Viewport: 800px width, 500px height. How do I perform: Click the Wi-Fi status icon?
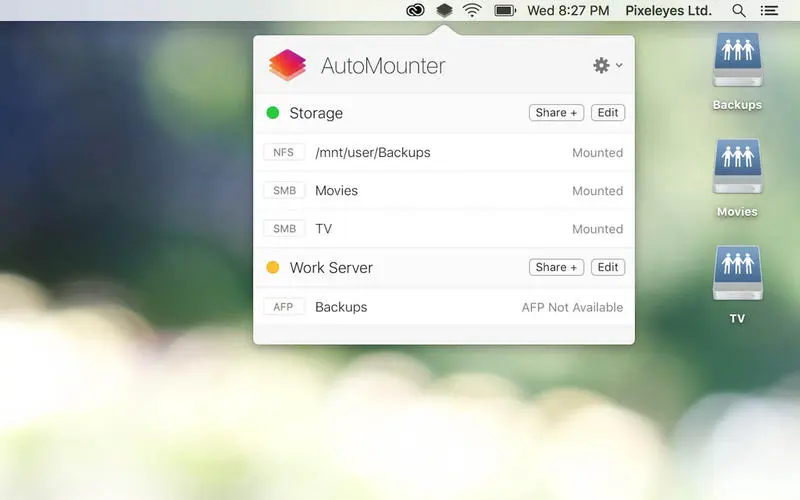(472, 11)
